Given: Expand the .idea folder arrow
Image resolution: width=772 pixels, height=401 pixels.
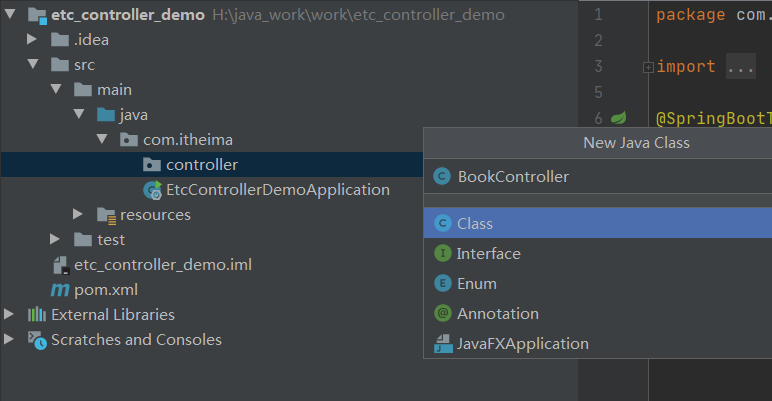Looking at the screenshot, I should 32,39.
